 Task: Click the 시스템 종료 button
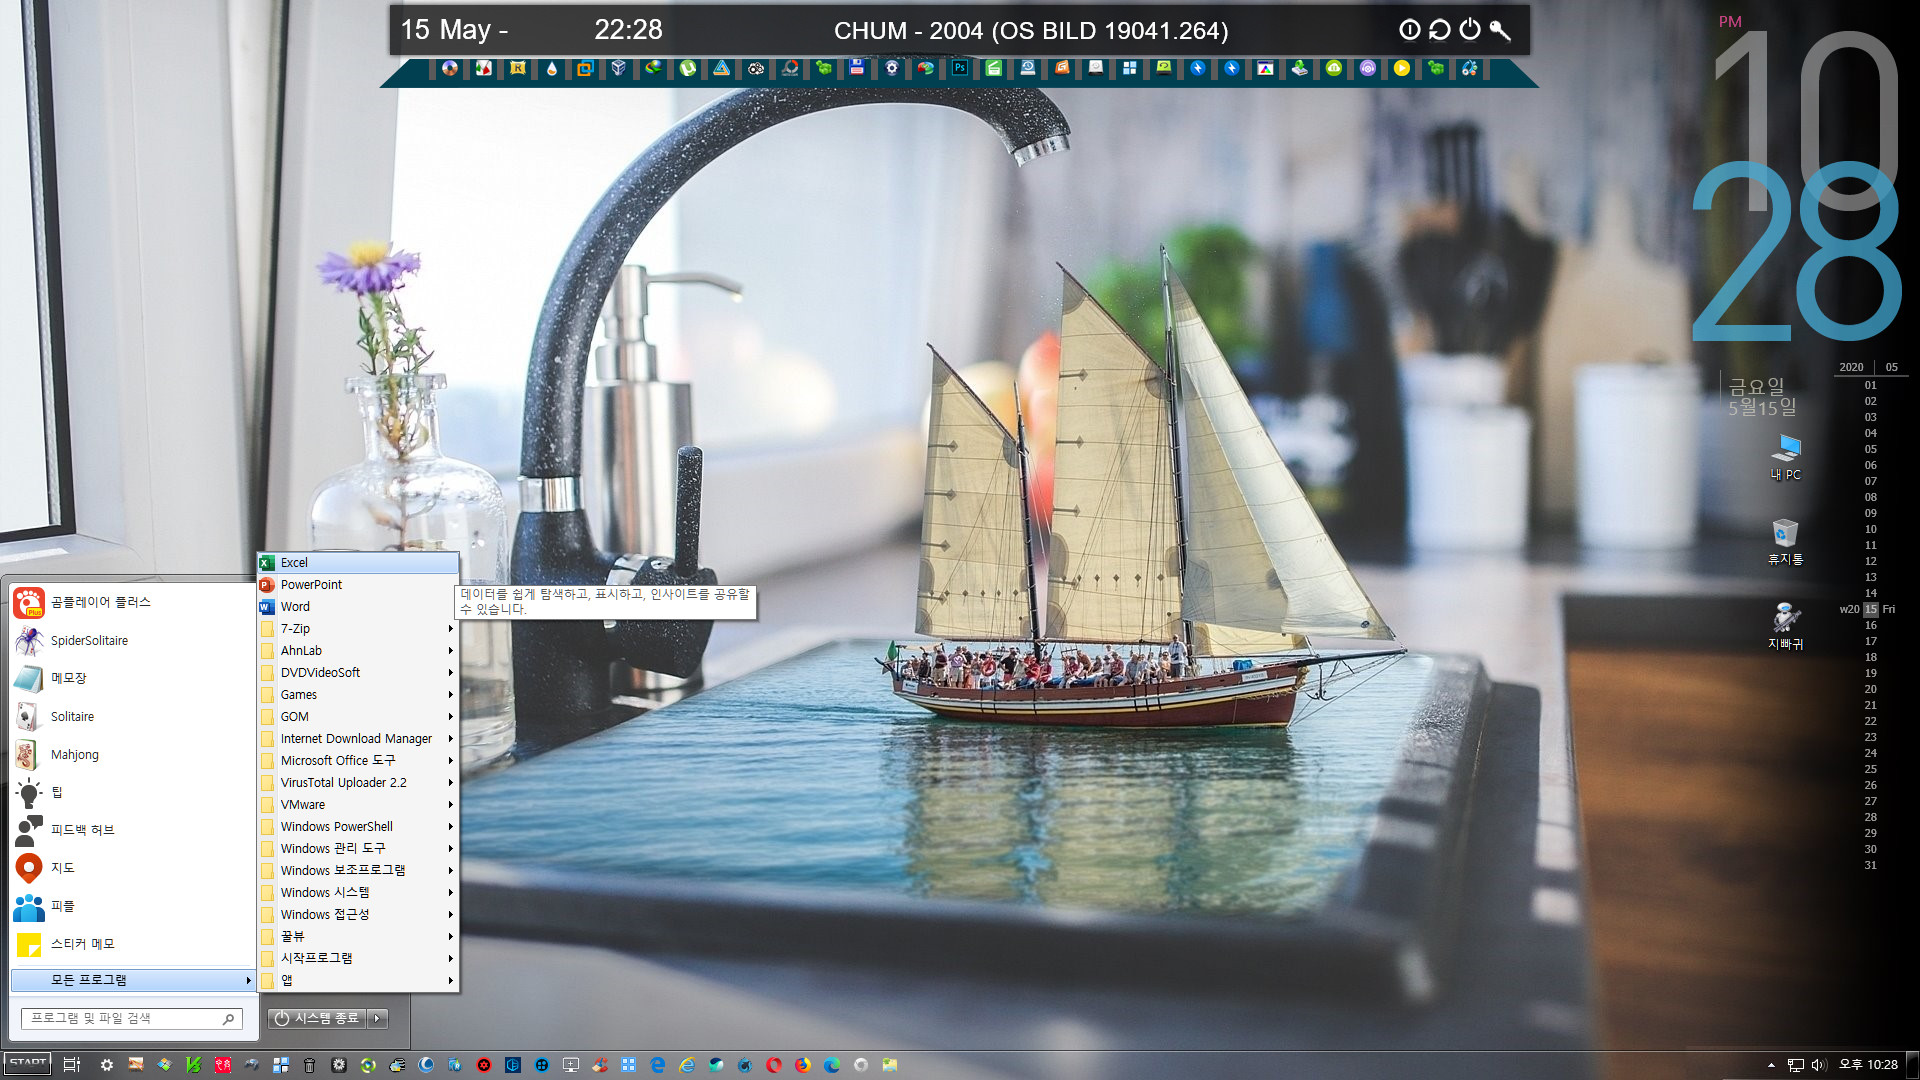(317, 1018)
